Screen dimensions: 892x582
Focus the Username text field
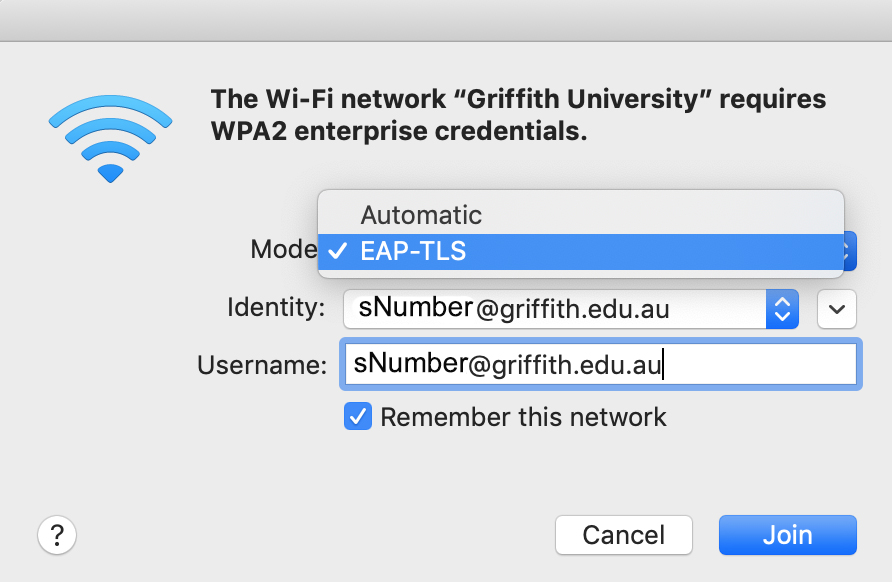[600, 365]
